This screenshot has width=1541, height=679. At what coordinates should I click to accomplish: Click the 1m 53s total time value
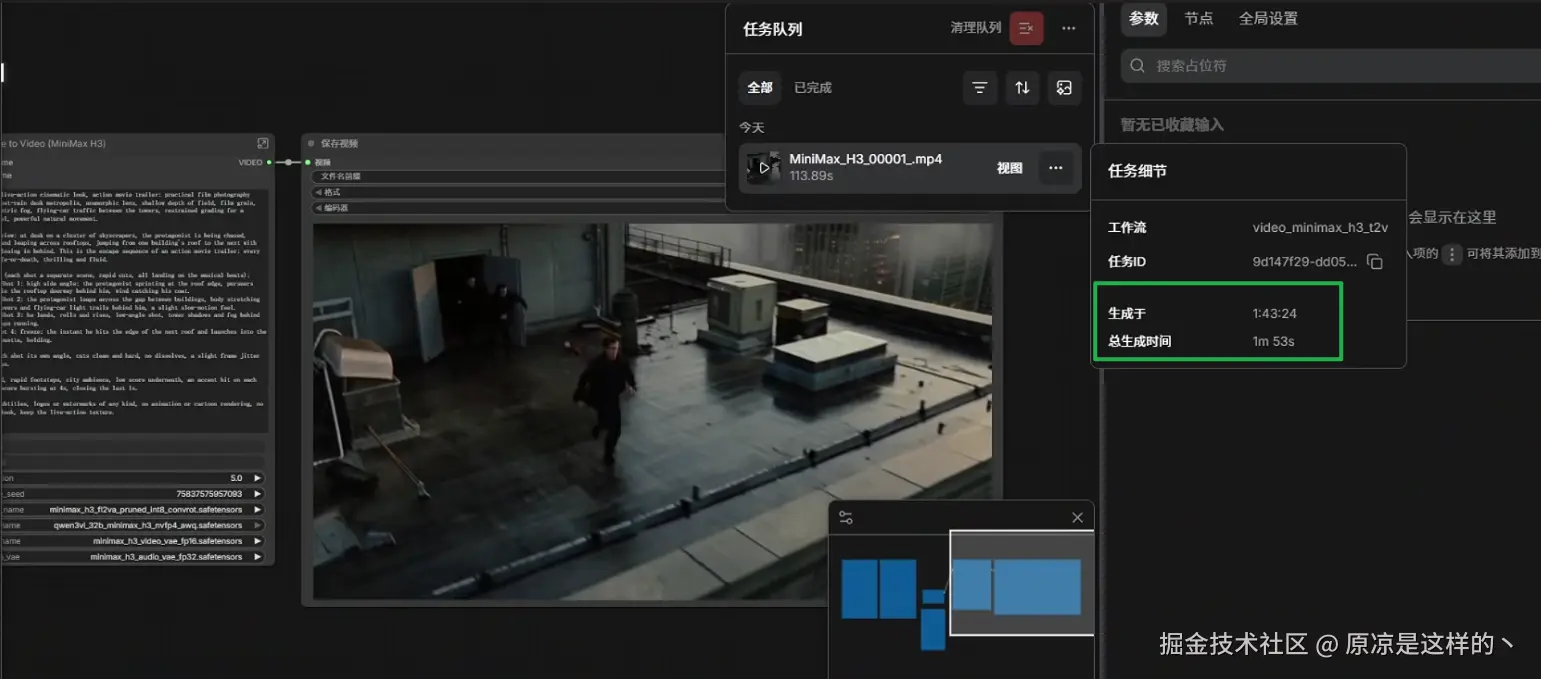(x=1273, y=342)
